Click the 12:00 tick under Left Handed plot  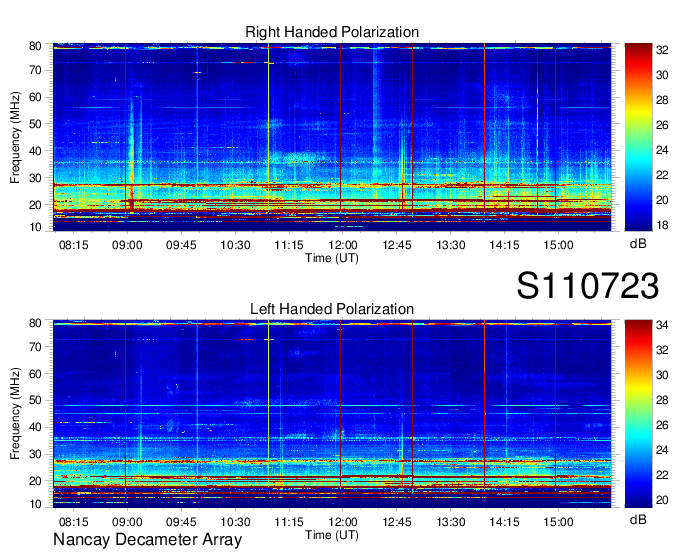(343, 522)
